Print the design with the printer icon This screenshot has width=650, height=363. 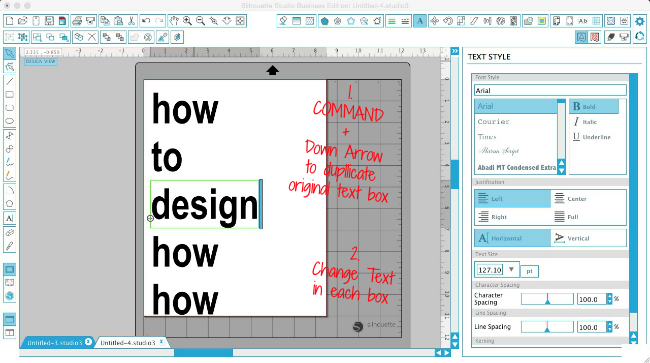77,21
